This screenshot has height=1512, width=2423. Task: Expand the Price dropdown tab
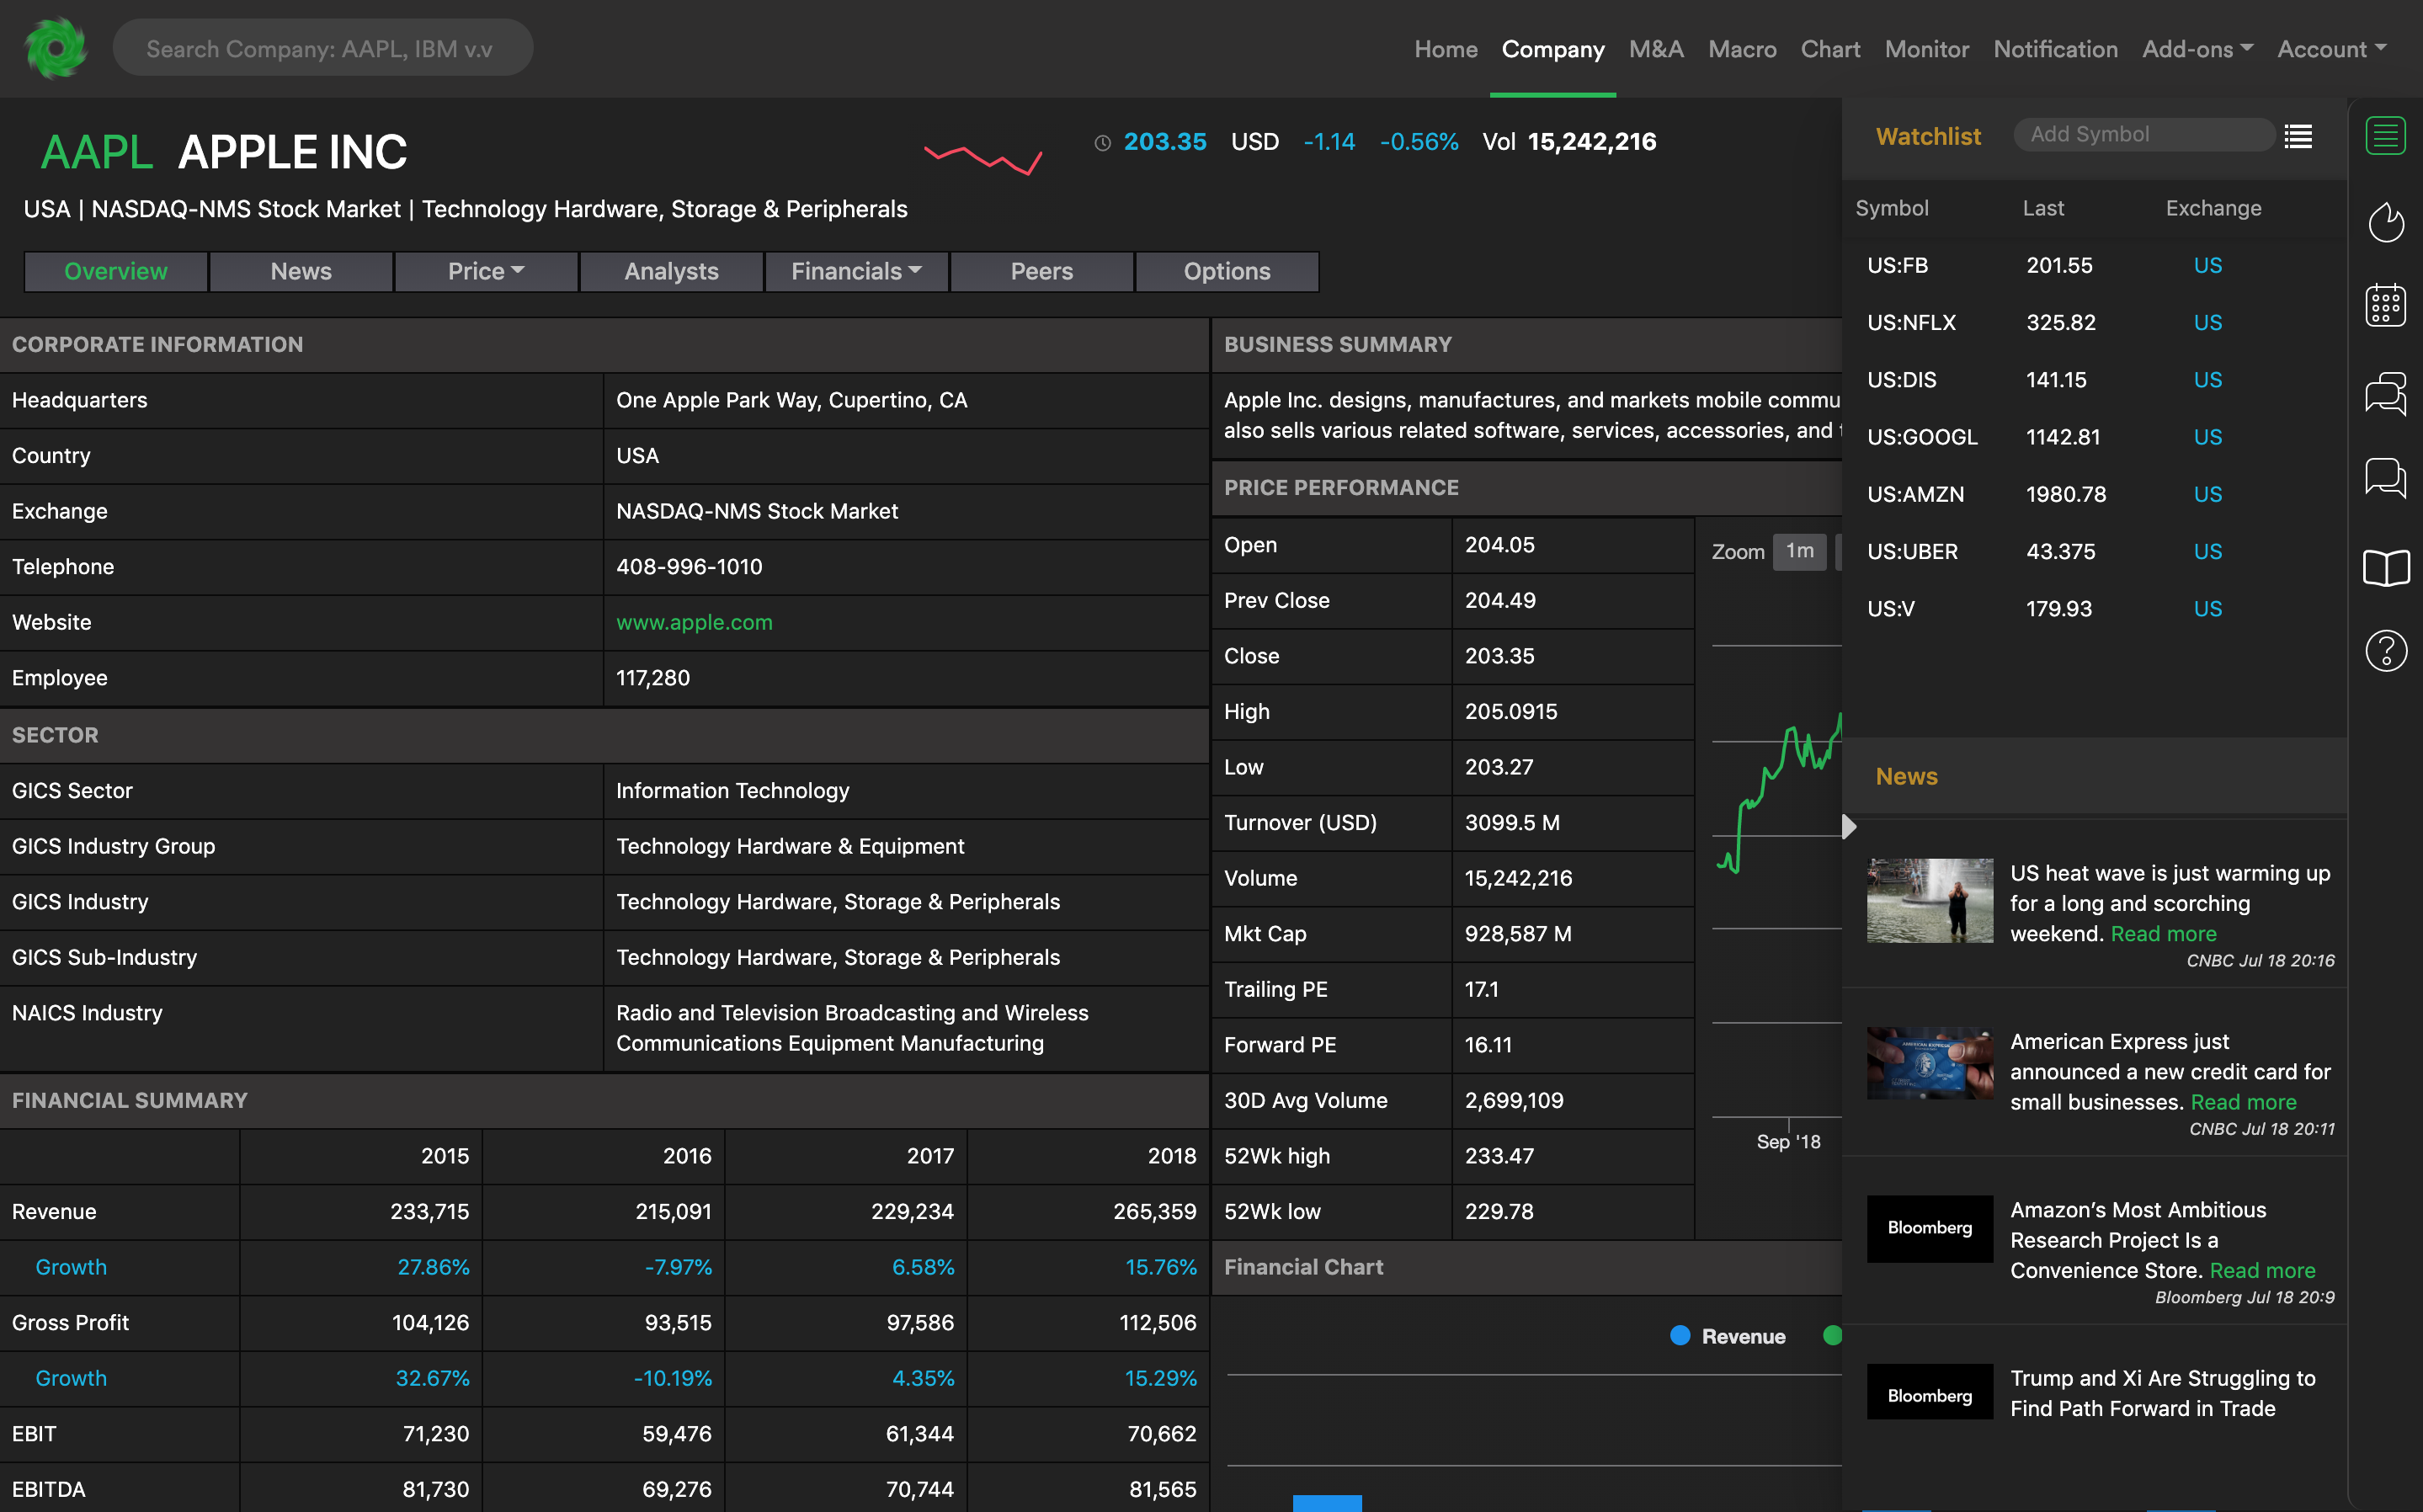tap(484, 270)
